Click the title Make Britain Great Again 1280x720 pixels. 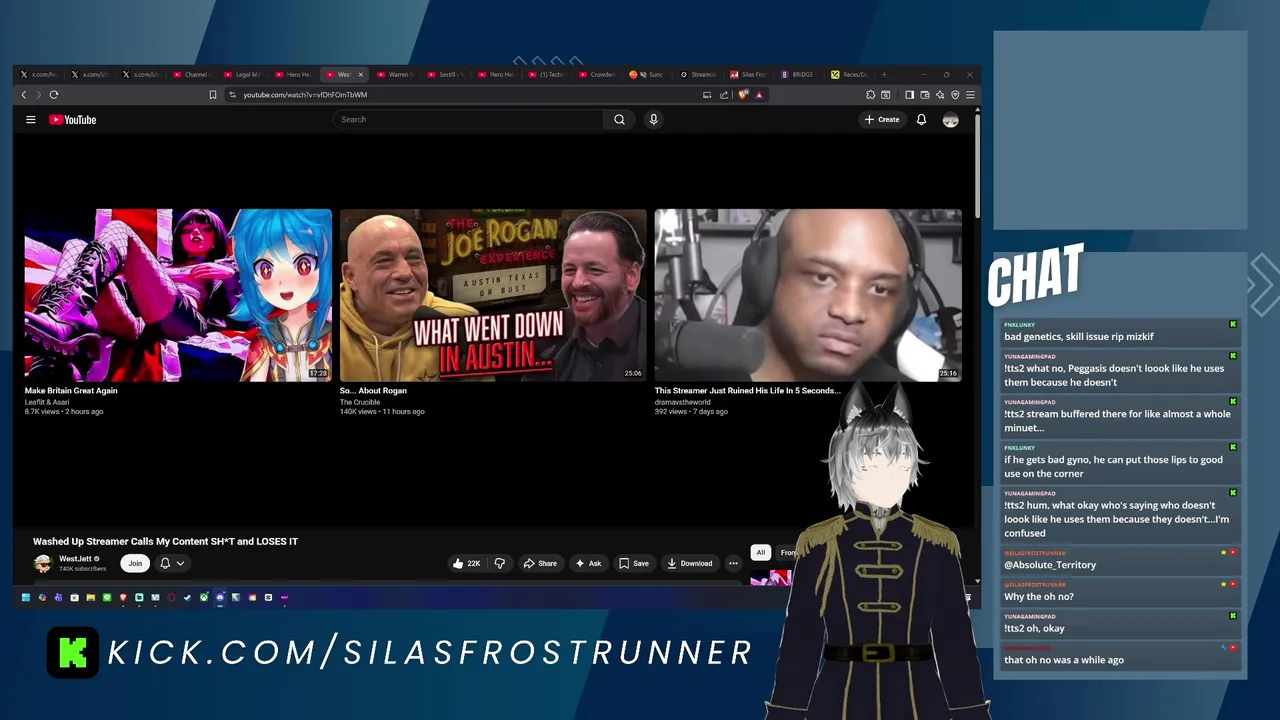tap(71, 391)
